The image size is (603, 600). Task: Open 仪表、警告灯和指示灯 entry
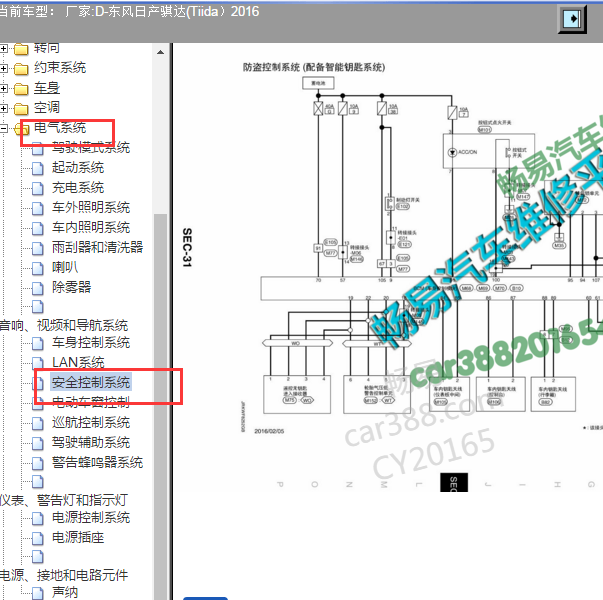[64, 500]
